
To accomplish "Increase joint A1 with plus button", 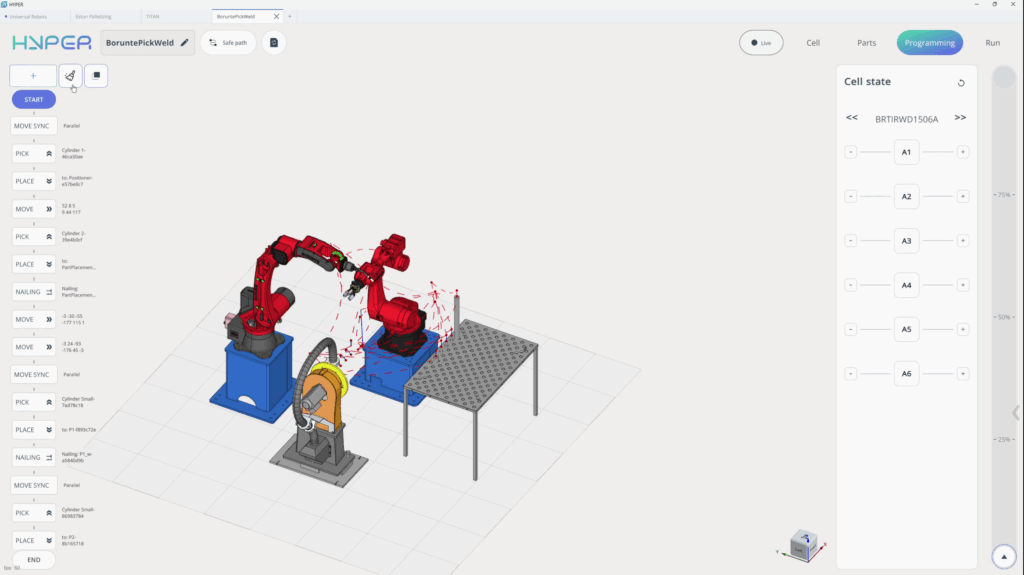I will [963, 152].
